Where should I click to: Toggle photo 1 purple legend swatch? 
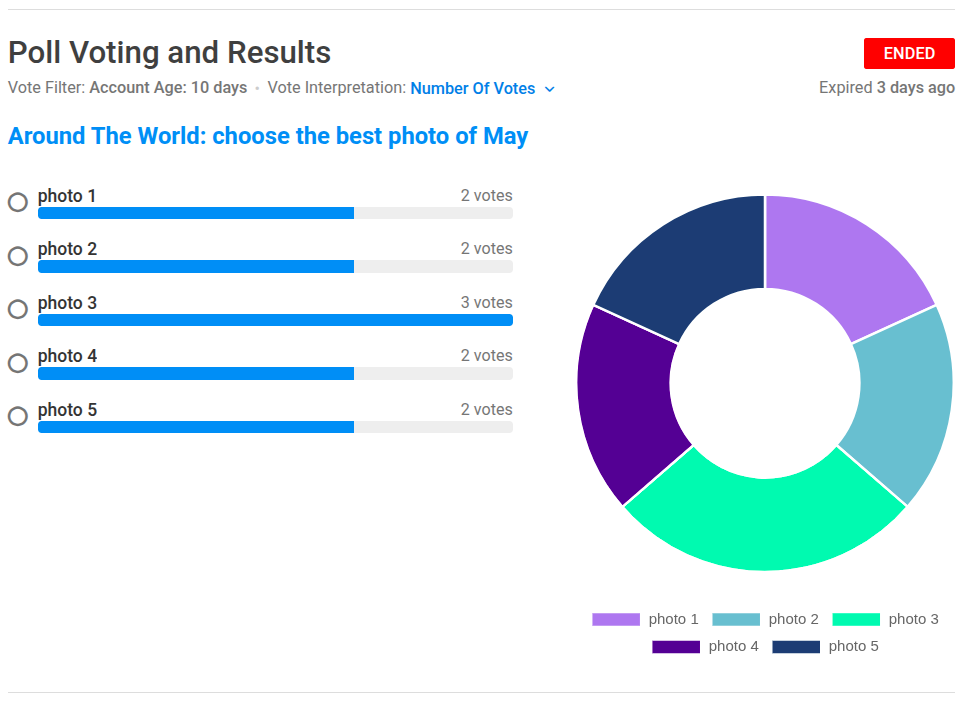(616, 619)
